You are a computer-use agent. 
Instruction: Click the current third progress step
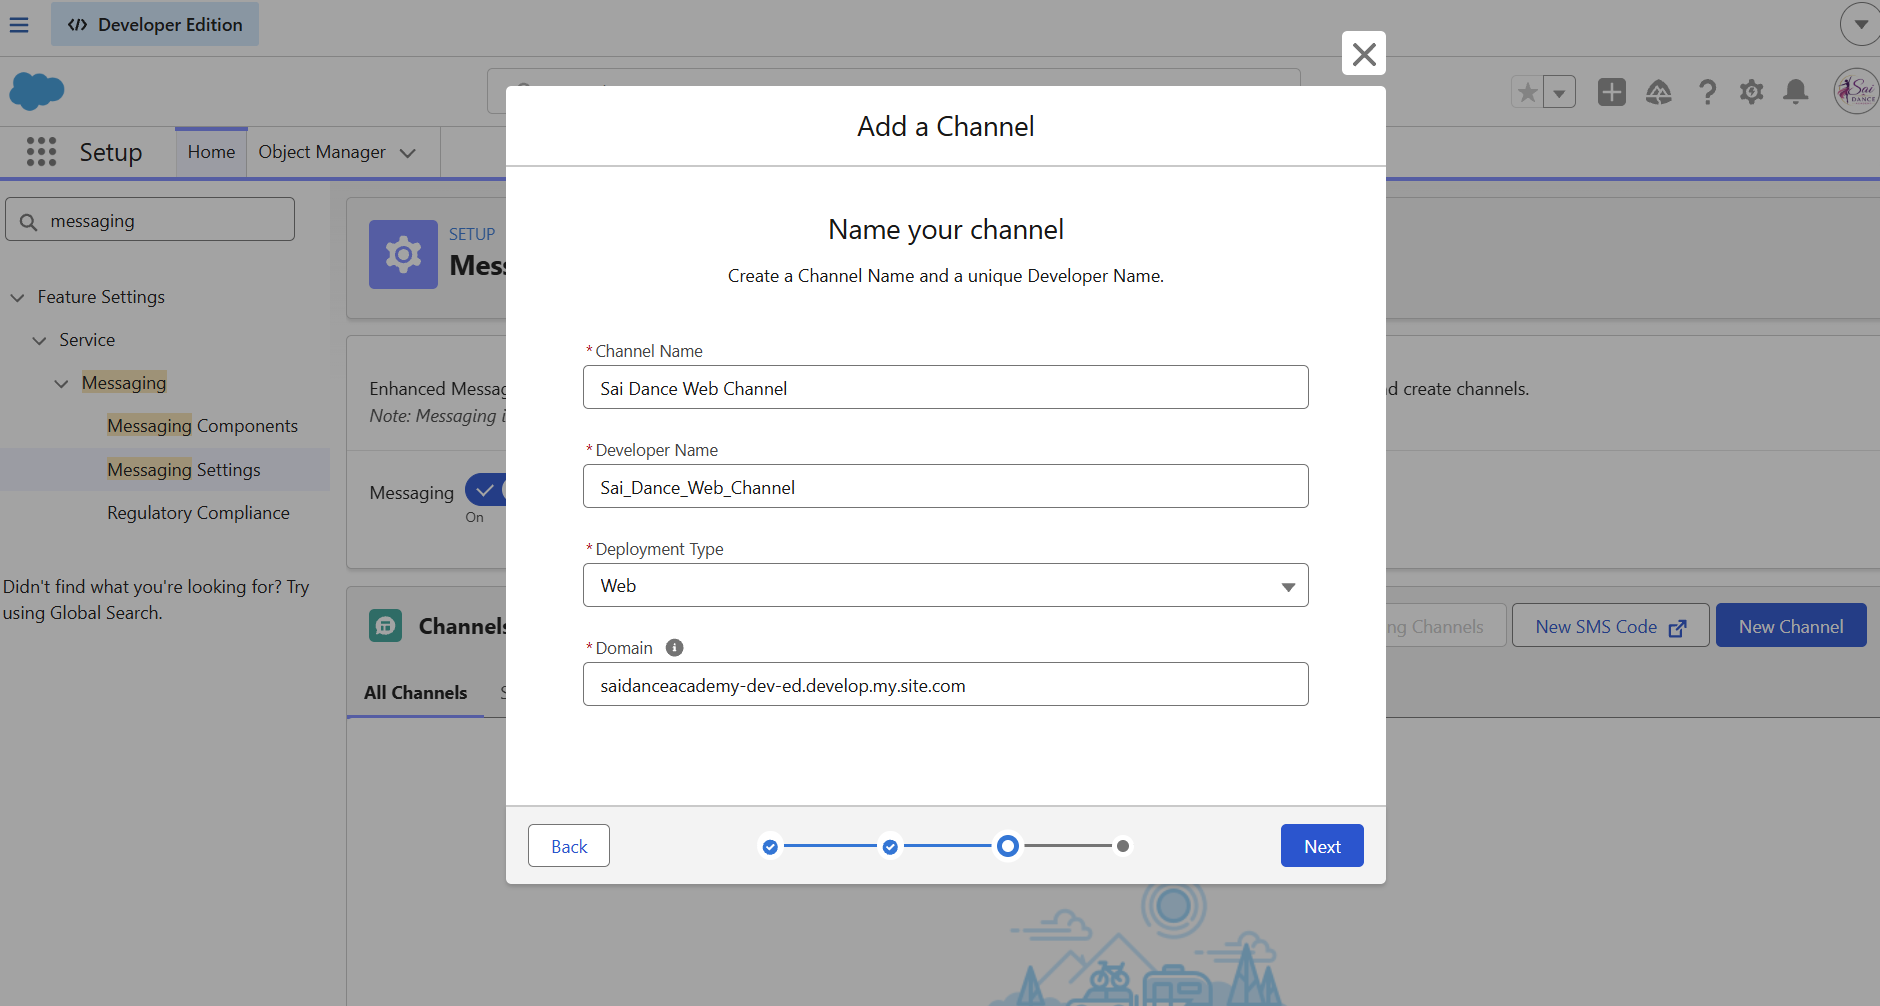pos(1008,846)
